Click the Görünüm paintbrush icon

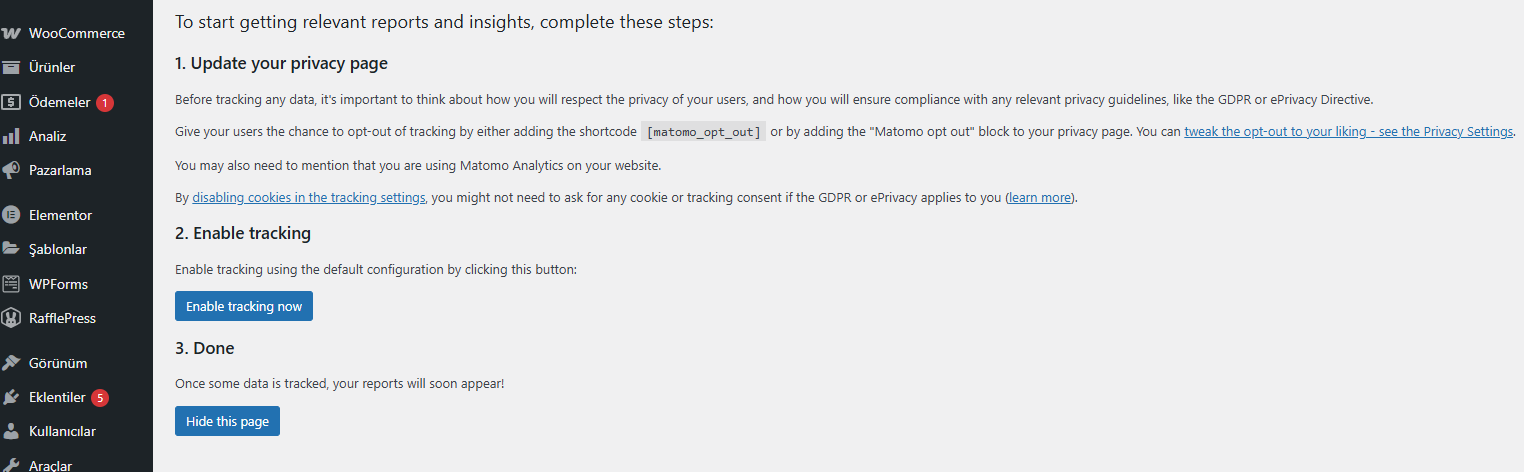coord(11,363)
